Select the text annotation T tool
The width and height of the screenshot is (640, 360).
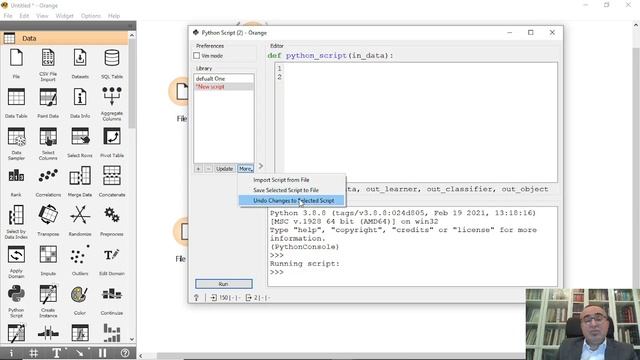click(x=57, y=353)
